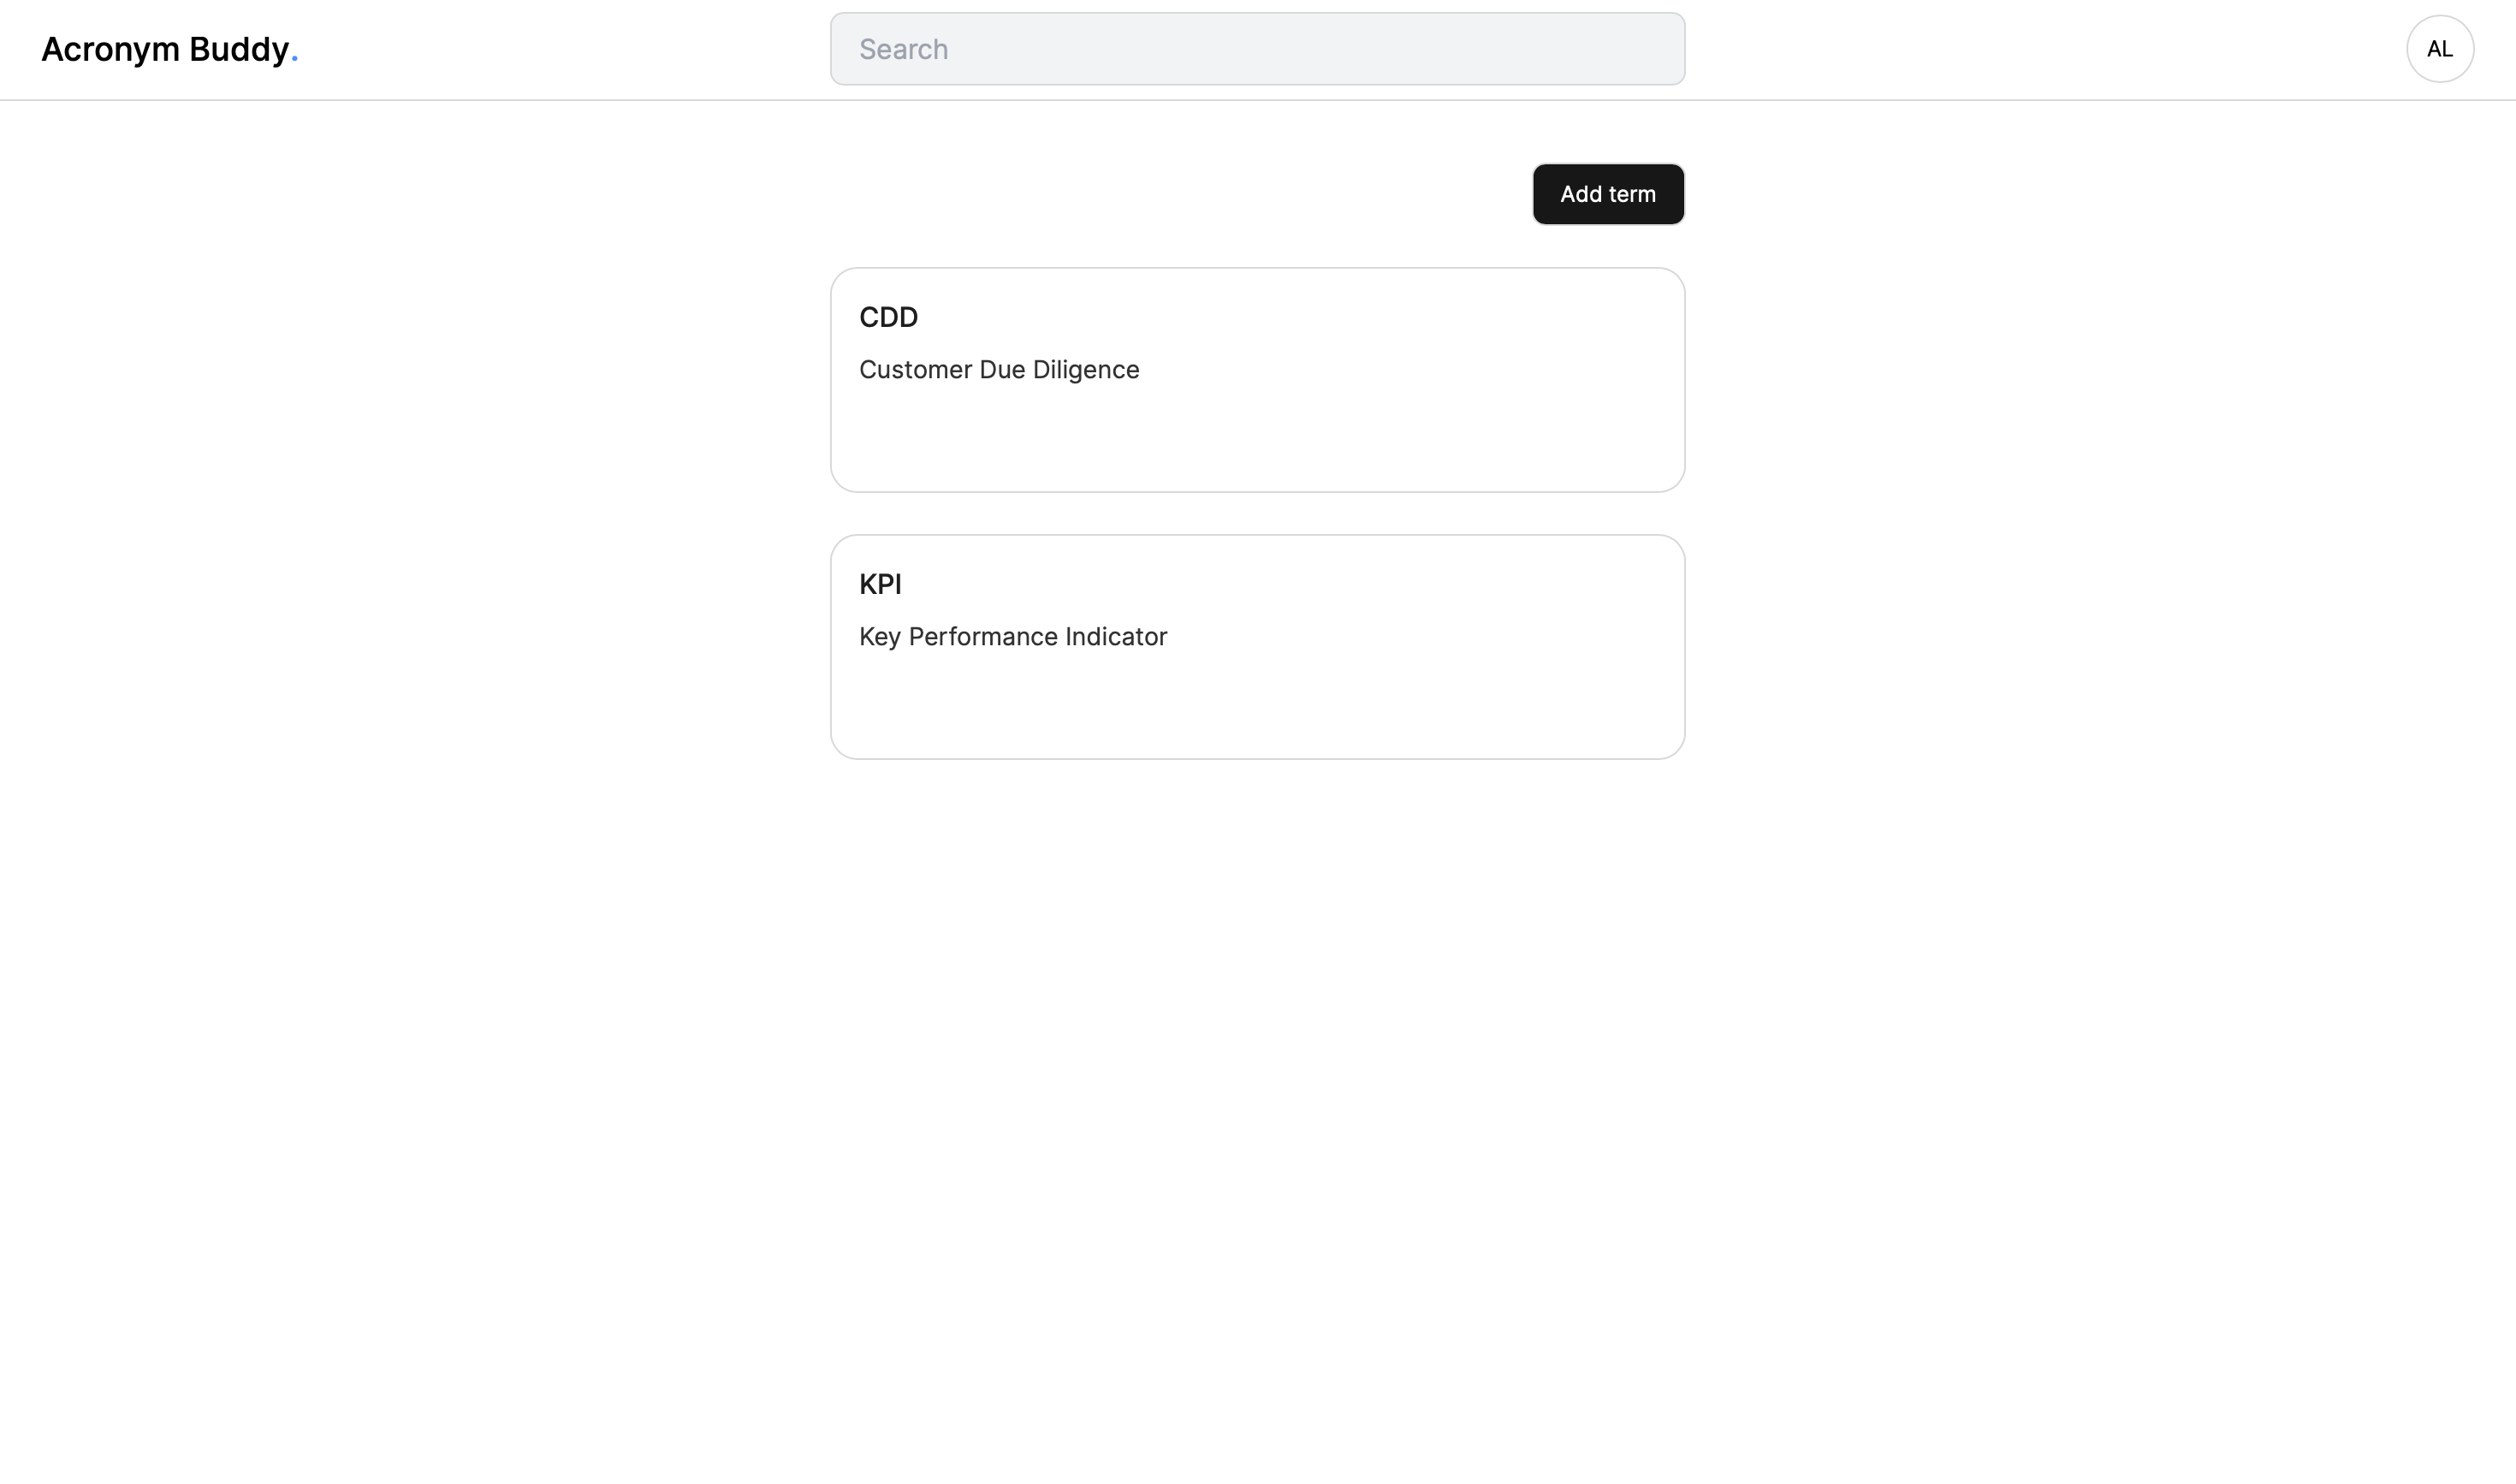The image size is (2516, 1484).
Task: Click the word Buddy in the header
Action: pos(239,49)
